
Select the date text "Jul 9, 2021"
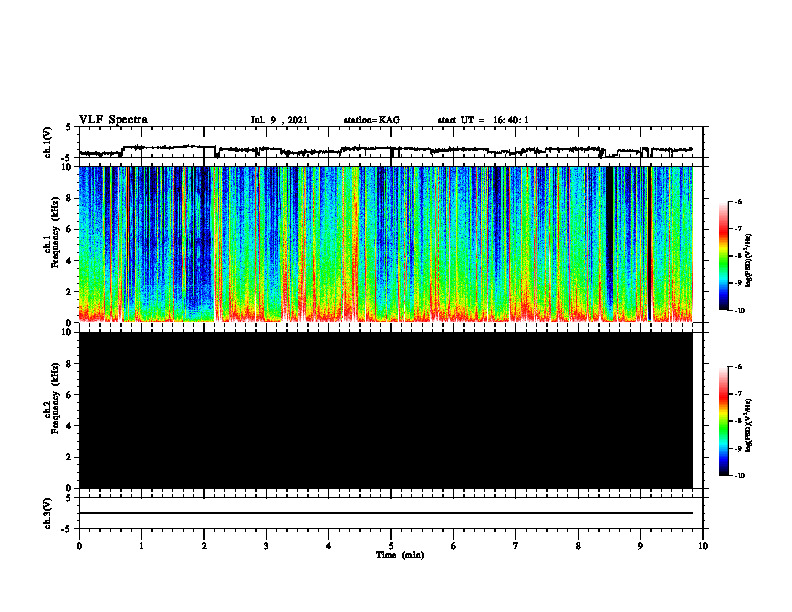click(x=279, y=120)
